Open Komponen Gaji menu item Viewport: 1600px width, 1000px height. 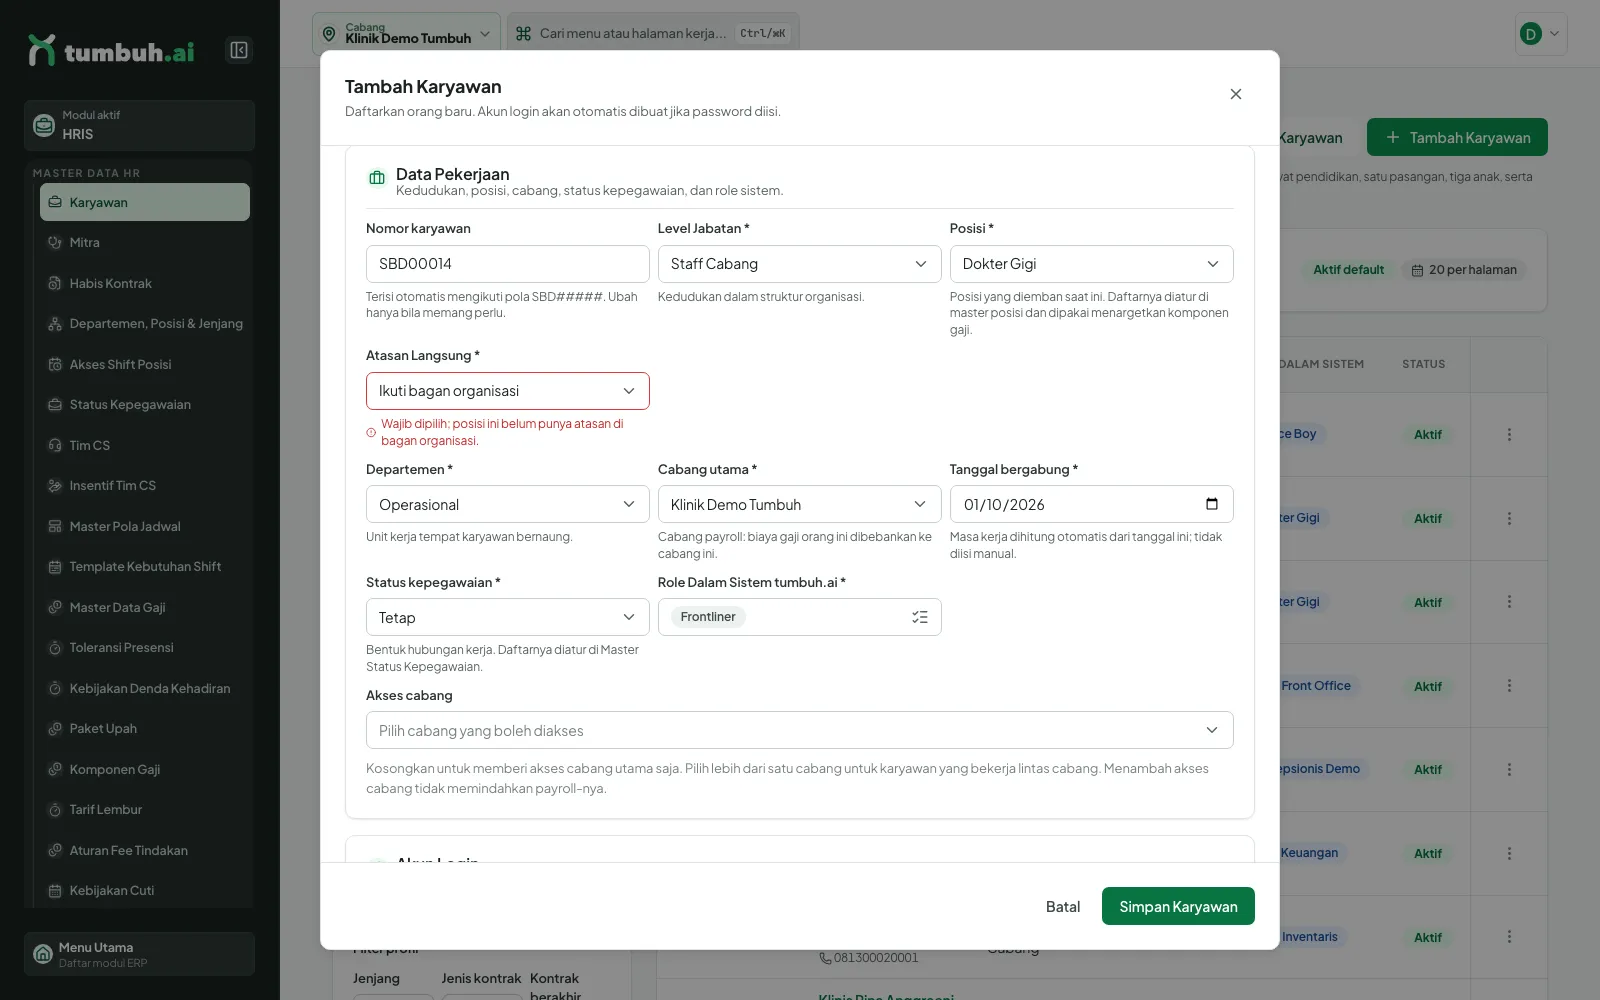tap(145, 769)
